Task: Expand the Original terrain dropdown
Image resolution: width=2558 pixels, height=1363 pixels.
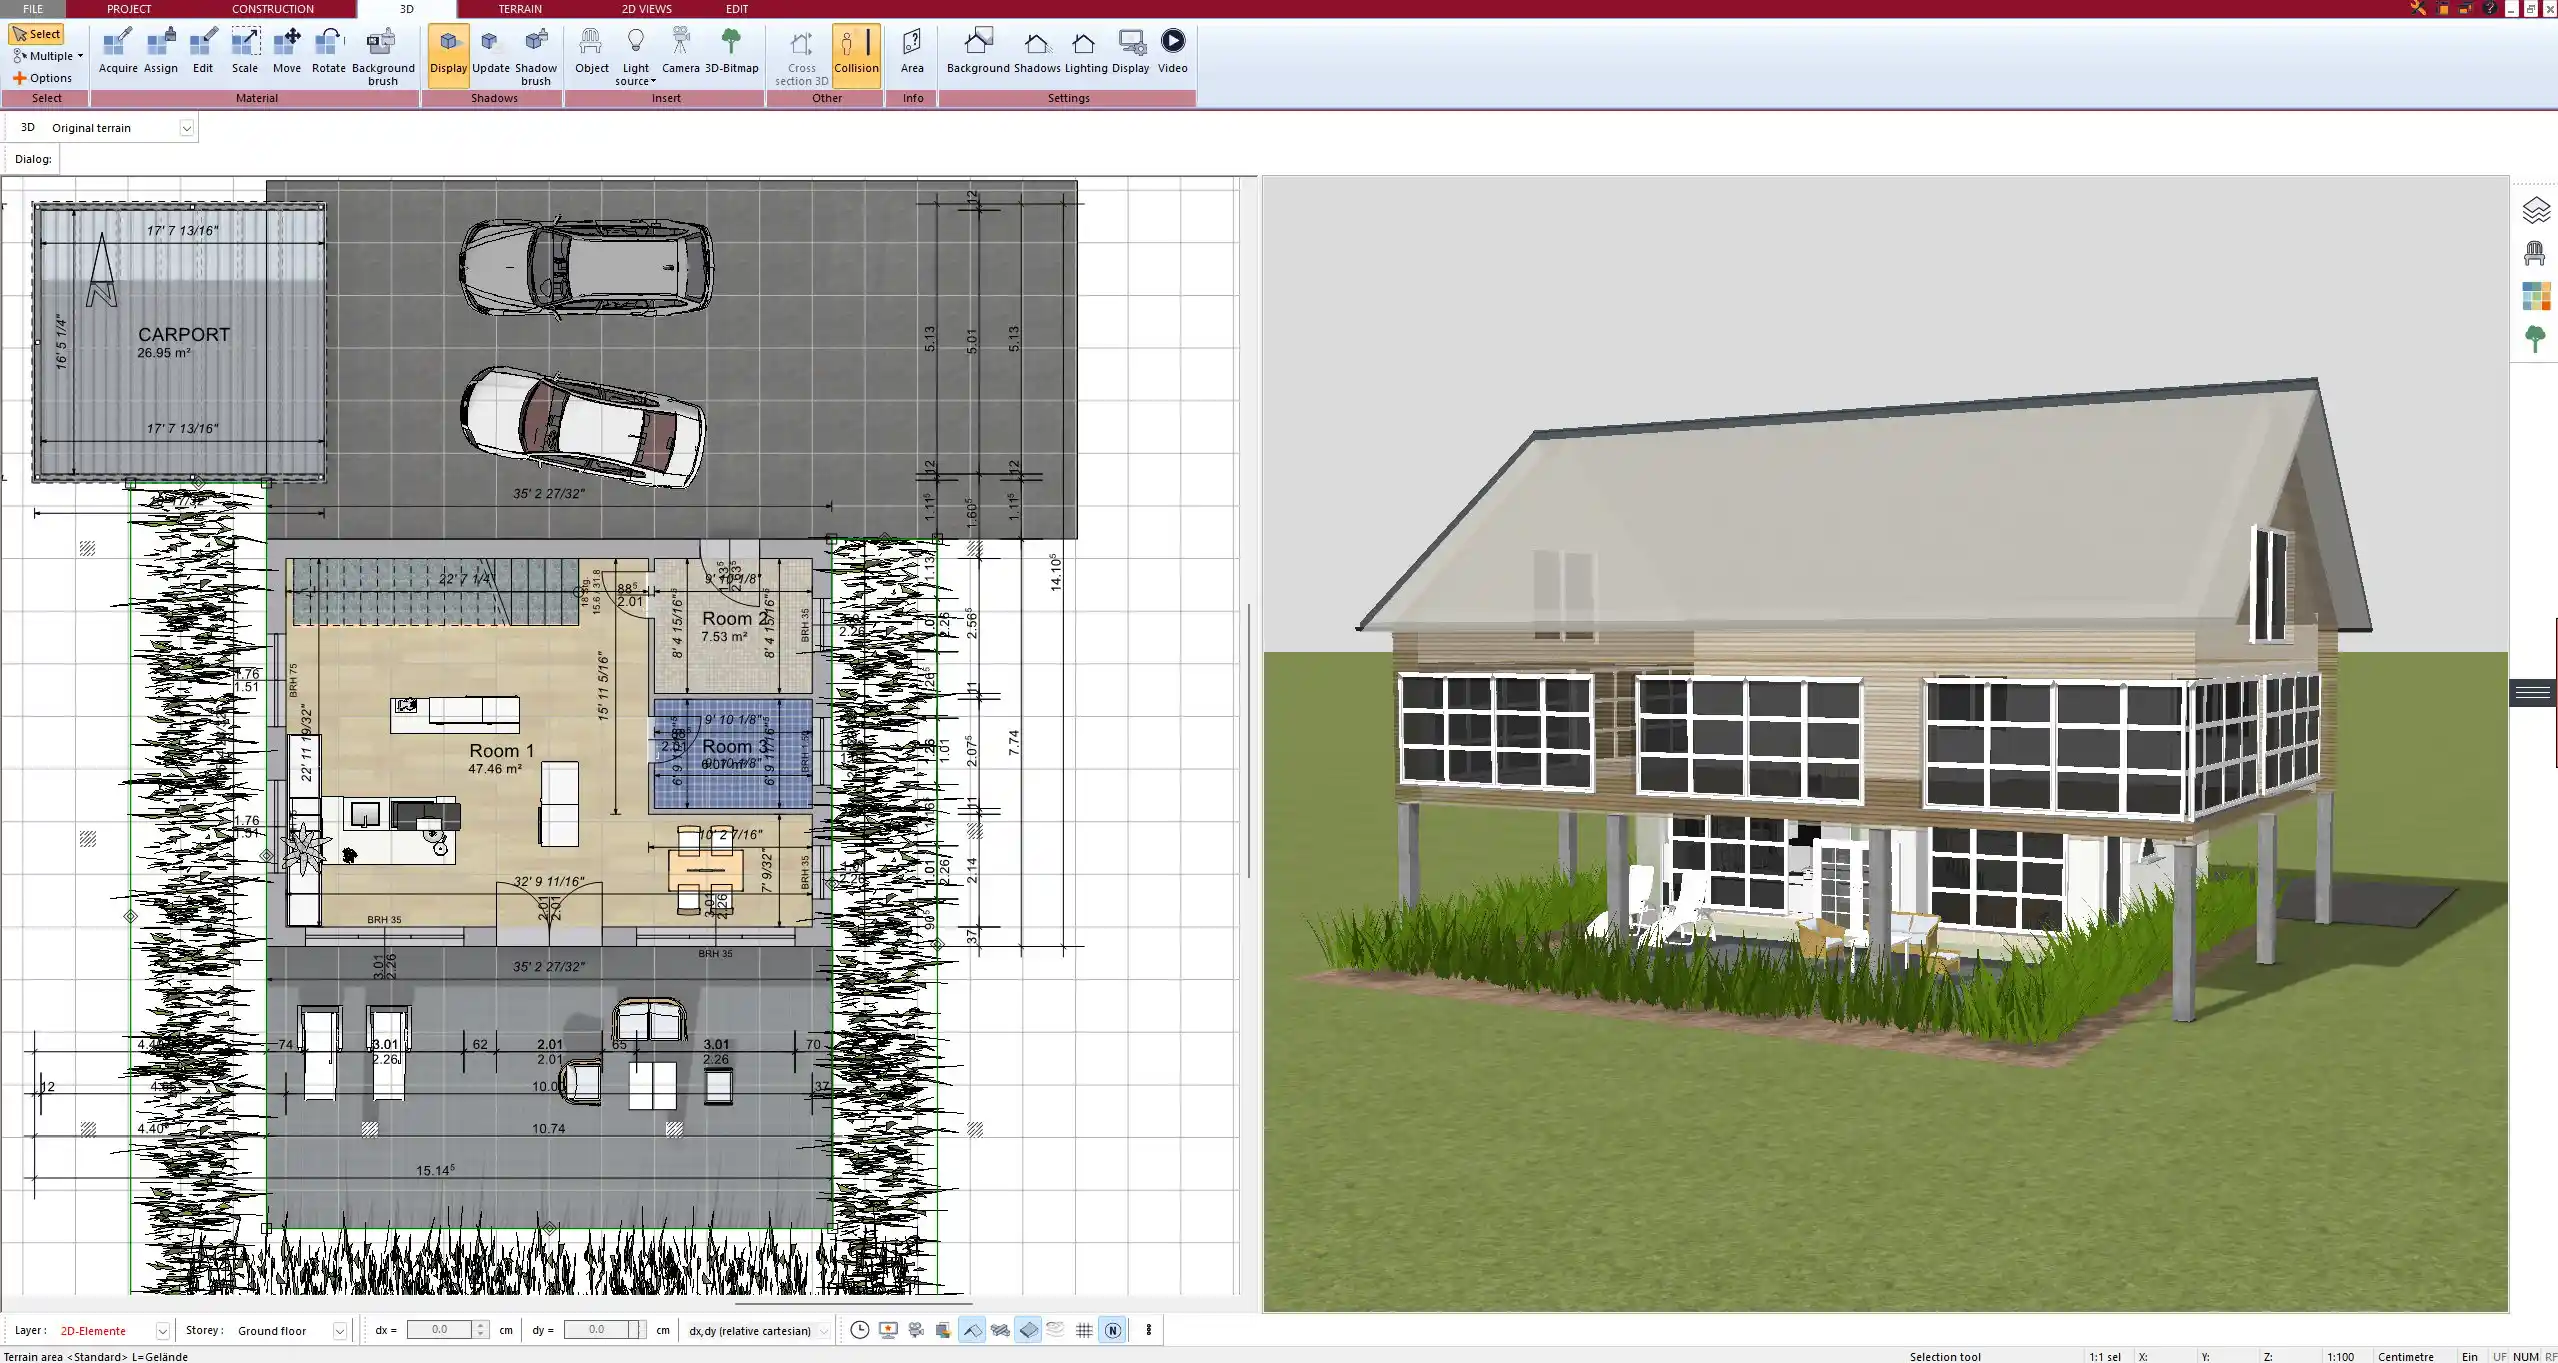Action: tap(186, 128)
